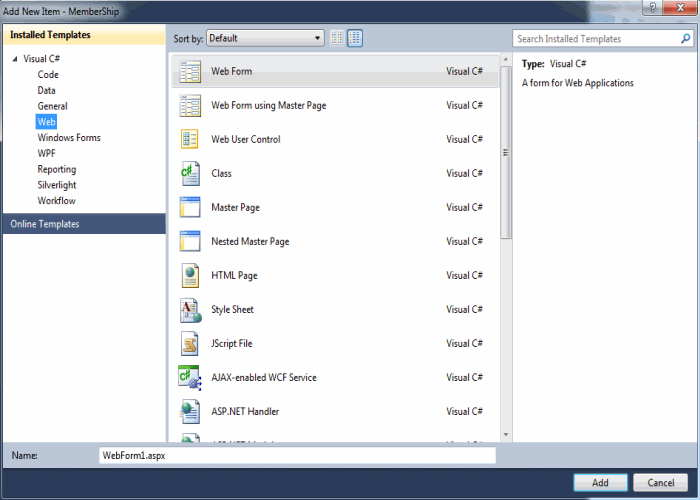Switch to medium icons list view
Viewport: 700px width, 500px height.
(x=355, y=38)
